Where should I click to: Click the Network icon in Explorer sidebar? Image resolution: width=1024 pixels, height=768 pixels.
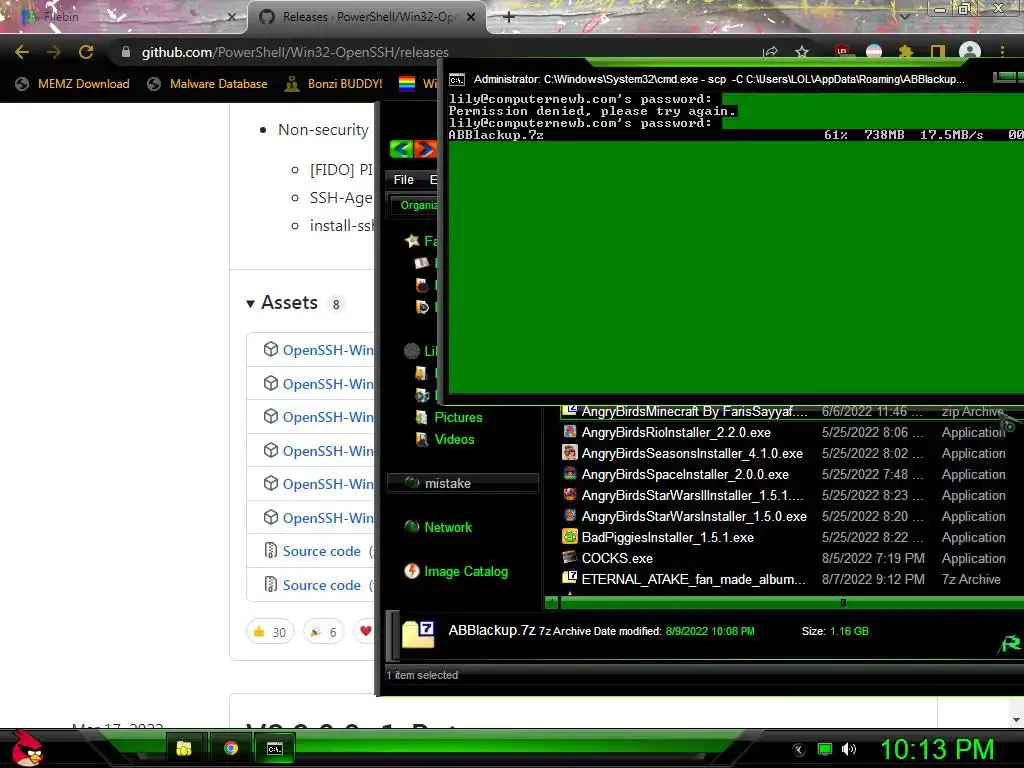point(411,526)
